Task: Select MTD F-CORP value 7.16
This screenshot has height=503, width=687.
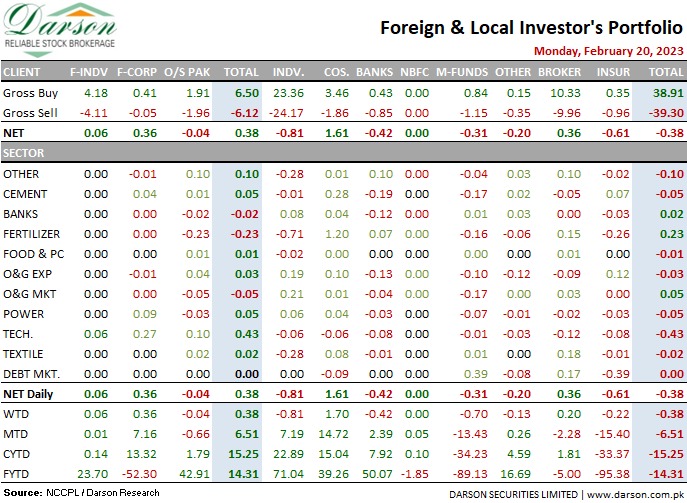Action: pyautogui.click(x=145, y=434)
